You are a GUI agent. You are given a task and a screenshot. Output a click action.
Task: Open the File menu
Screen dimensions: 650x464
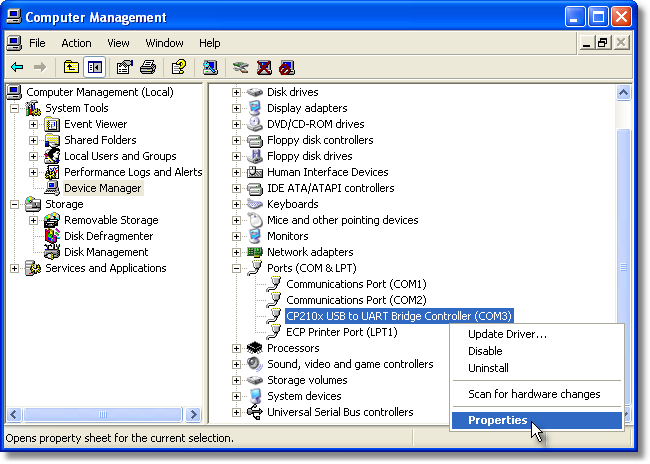click(x=37, y=43)
